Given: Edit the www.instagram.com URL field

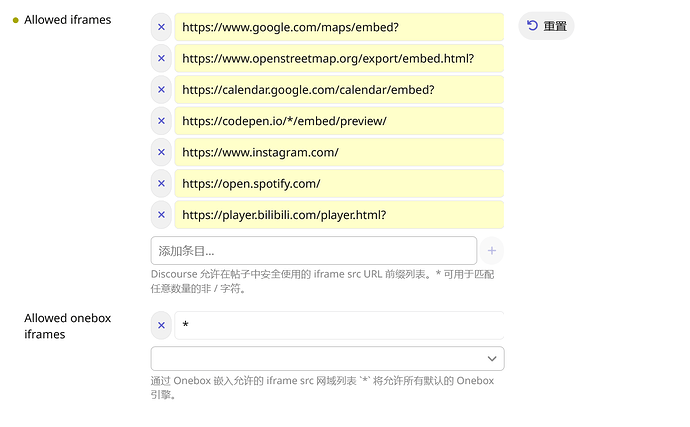Looking at the screenshot, I should pyautogui.click(x=339, y=152).
